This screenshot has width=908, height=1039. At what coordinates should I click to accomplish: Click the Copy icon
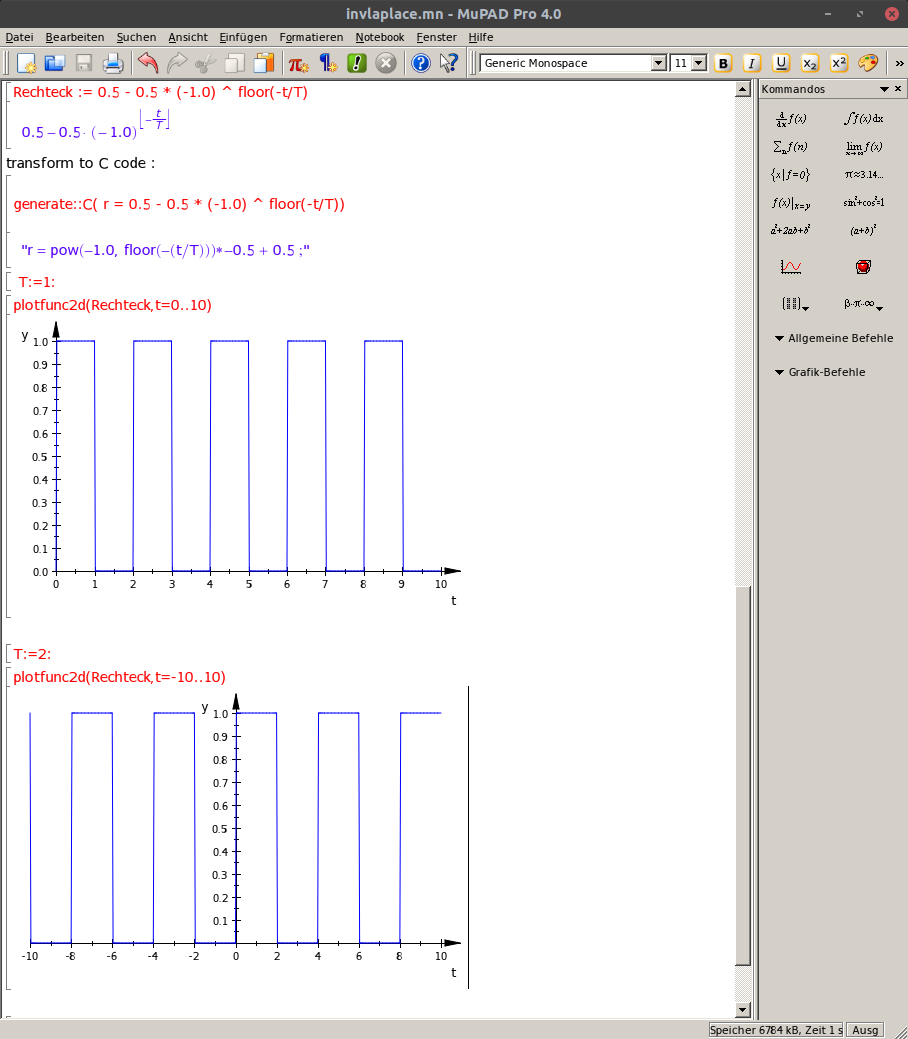coord(235,63)
